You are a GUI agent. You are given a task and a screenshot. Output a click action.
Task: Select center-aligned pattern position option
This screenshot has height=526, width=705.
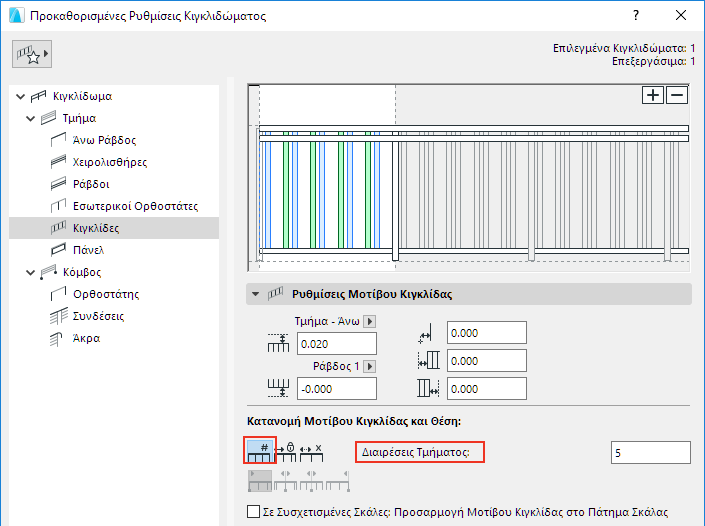(x=286, y=481)
